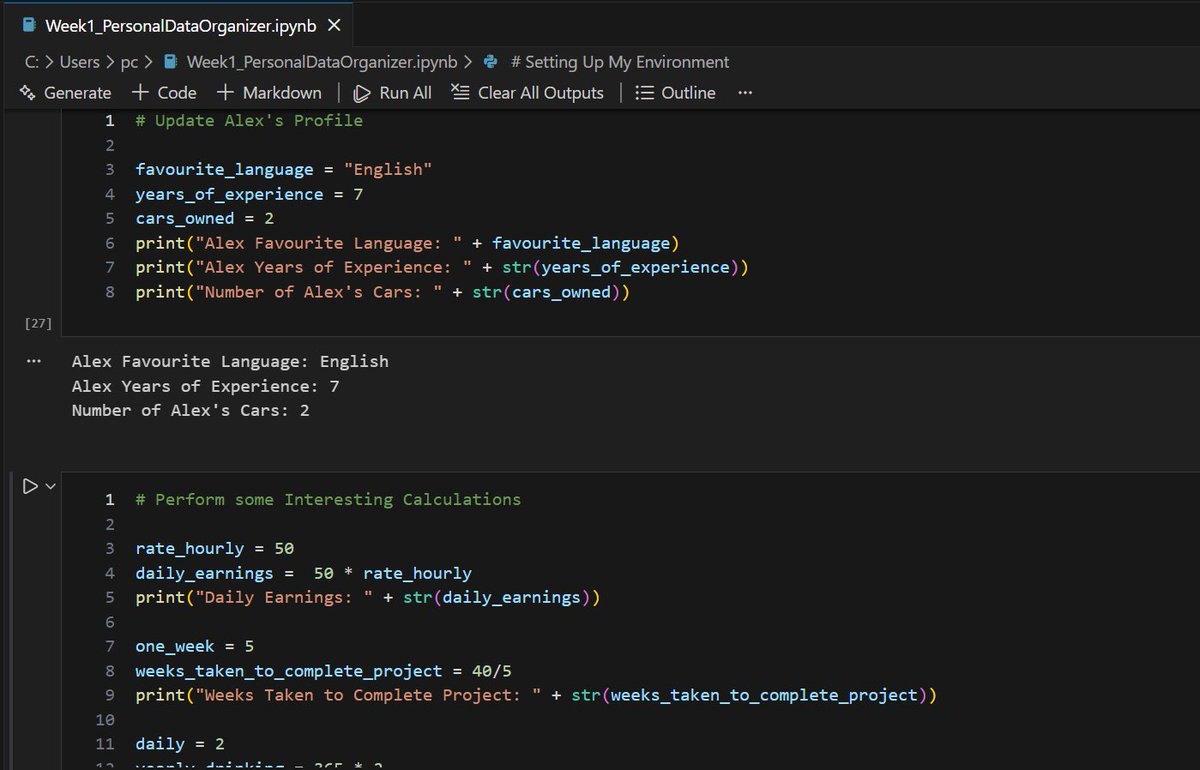1200x770 pixels.
Task: Click the Python icon in the breadcrumb
Action: (x=490, y=62)
